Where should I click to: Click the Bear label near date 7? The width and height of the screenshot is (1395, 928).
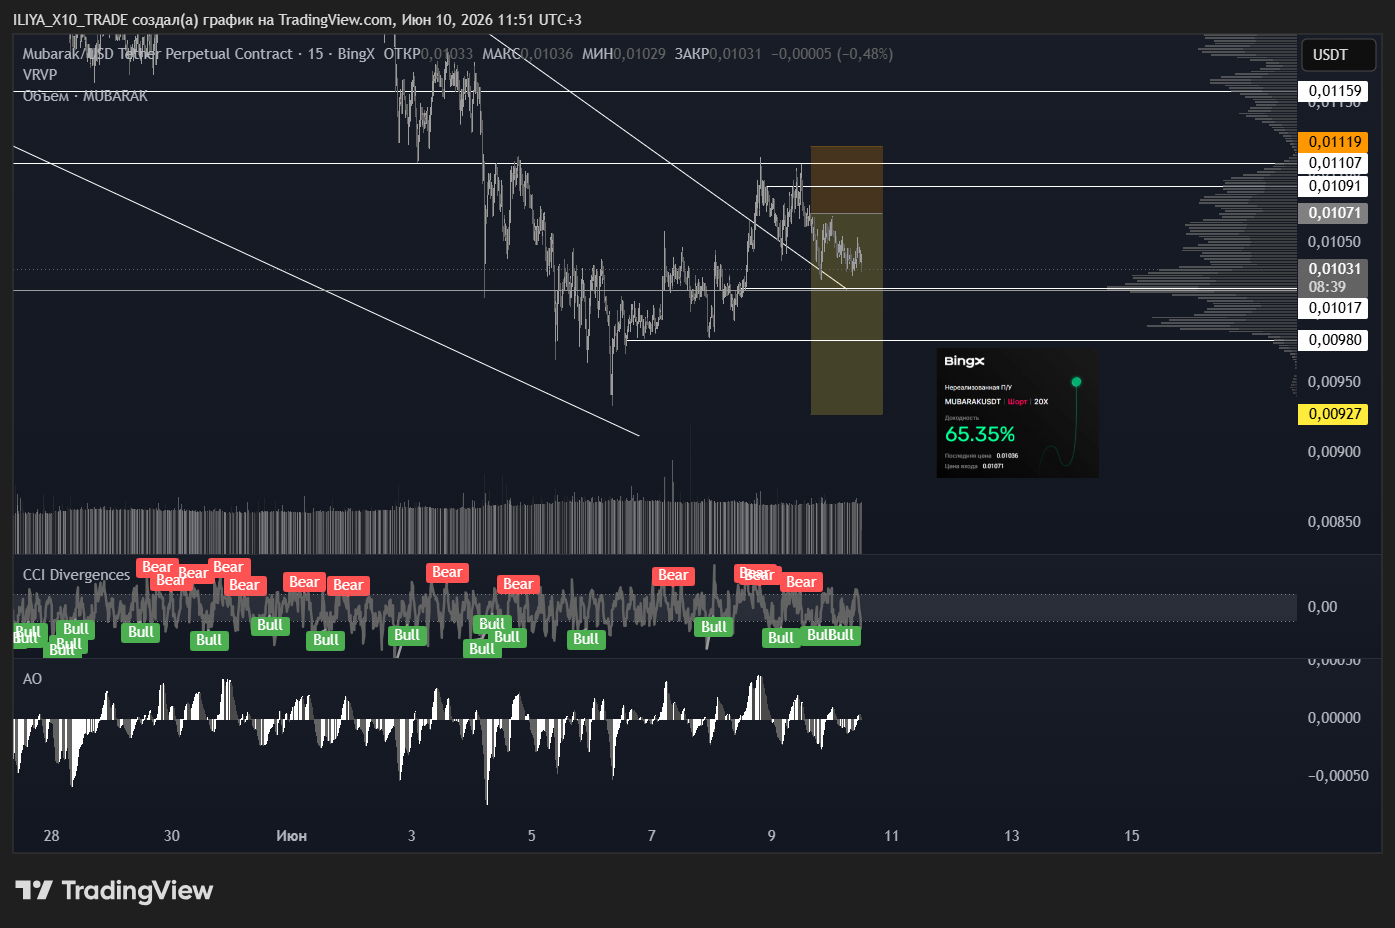coord(673,575)
